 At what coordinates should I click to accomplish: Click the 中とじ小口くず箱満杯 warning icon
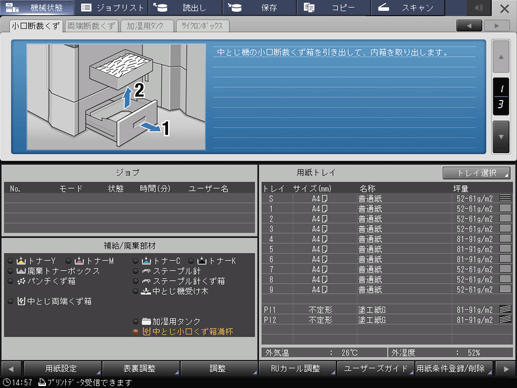tap(146, 332)
